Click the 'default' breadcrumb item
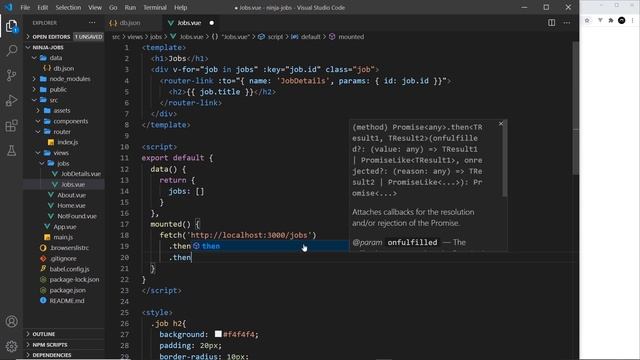The height and width of the screenshot is (360, 640). coord(306,37)
